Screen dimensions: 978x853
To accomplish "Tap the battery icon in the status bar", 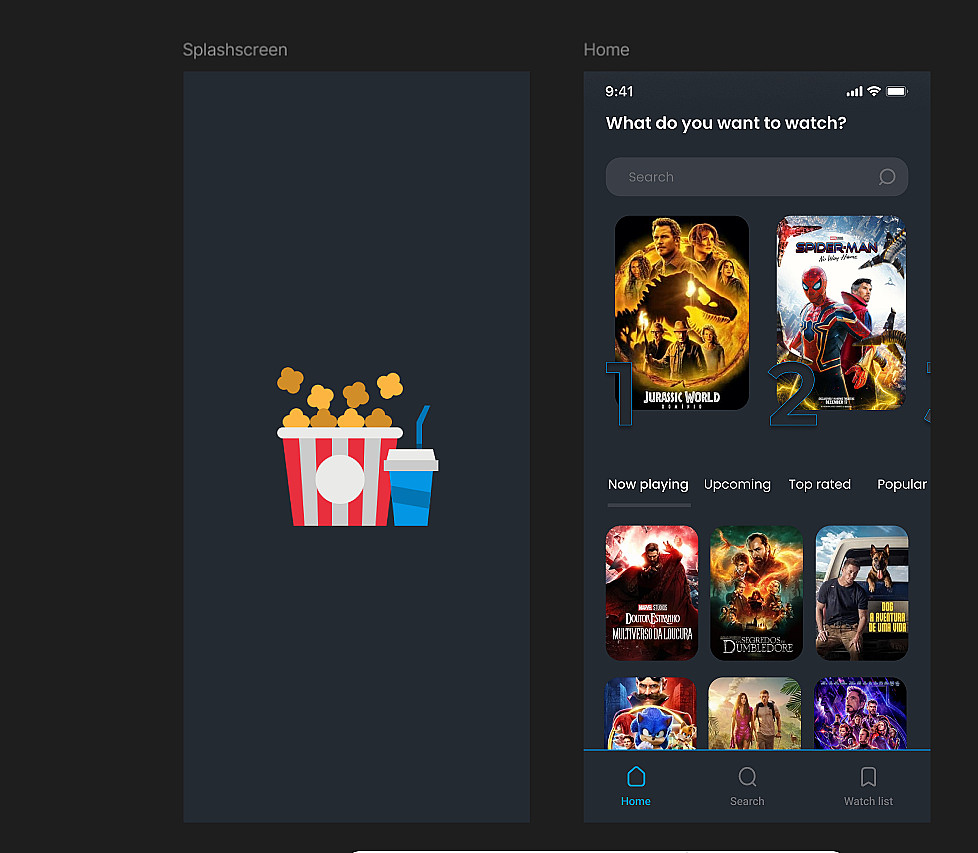I will coord(897,92).
